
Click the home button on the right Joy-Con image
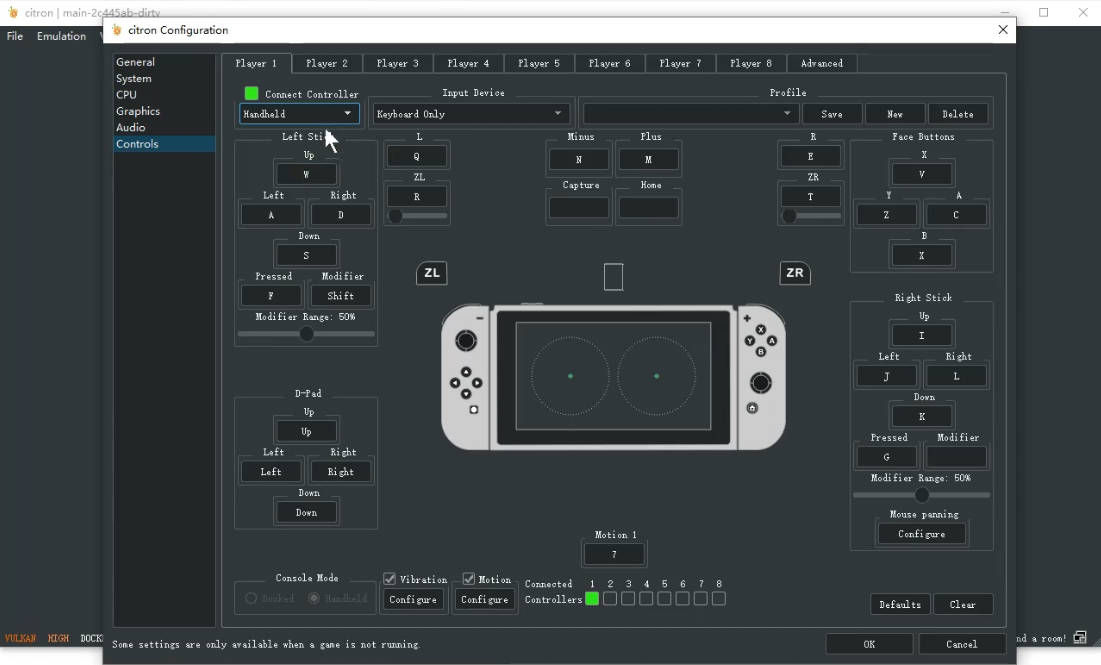coord(752,408)
